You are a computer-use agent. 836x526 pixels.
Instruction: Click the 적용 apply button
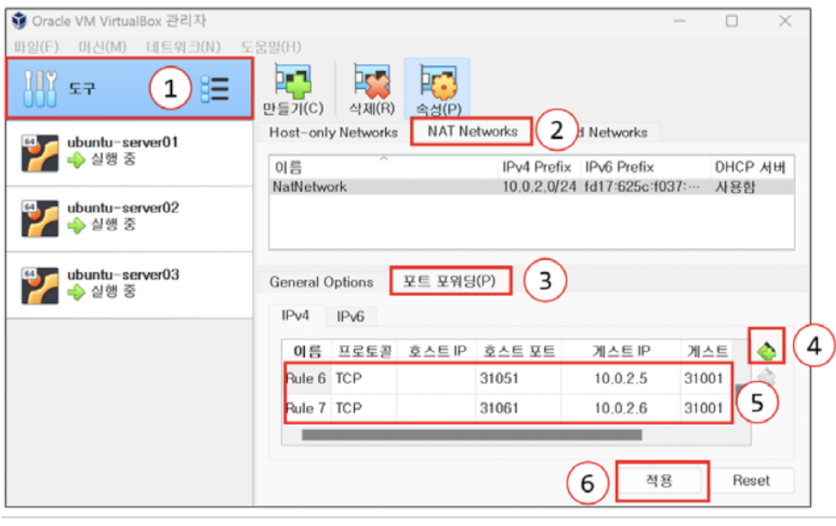click(660, 481)
